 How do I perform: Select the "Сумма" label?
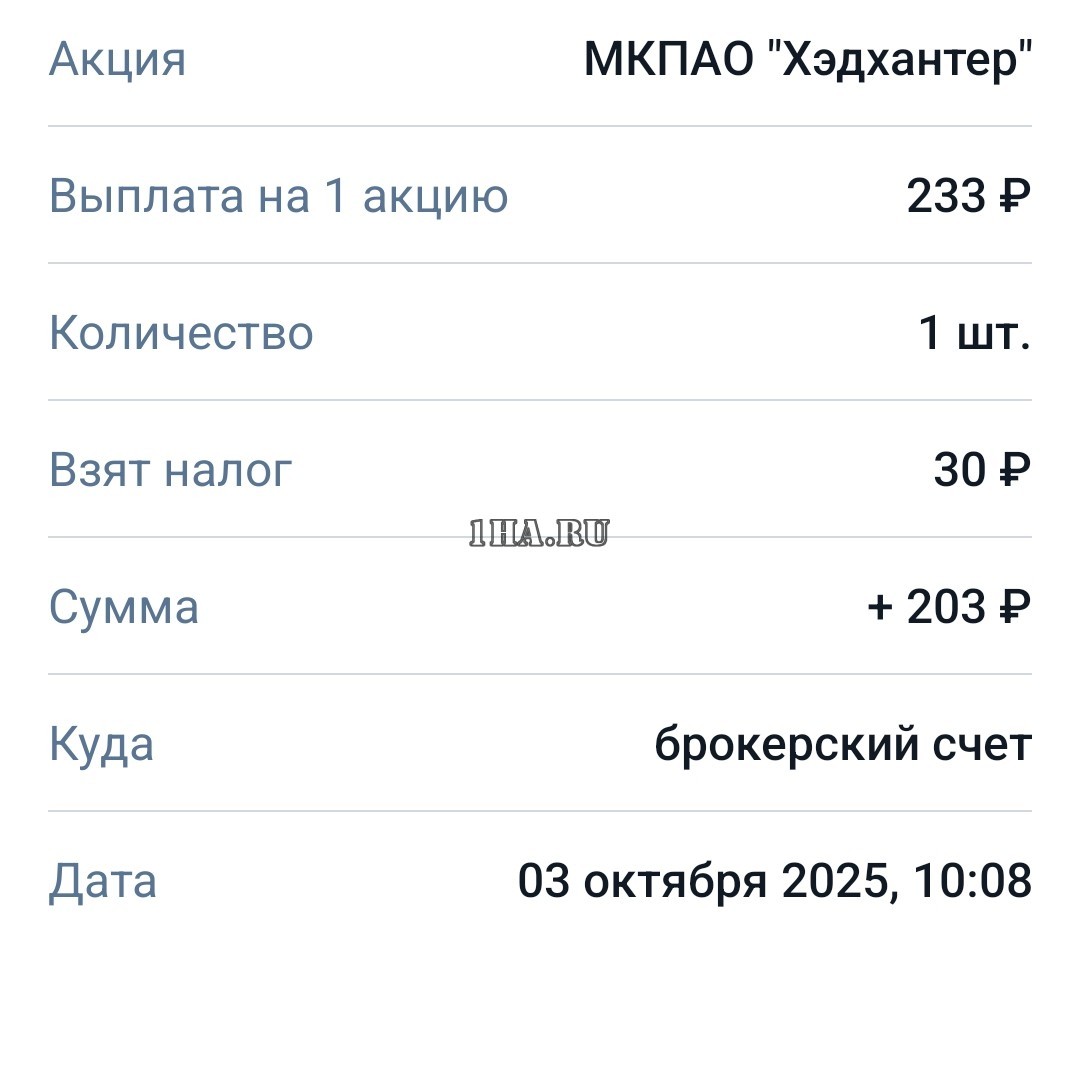124,607
